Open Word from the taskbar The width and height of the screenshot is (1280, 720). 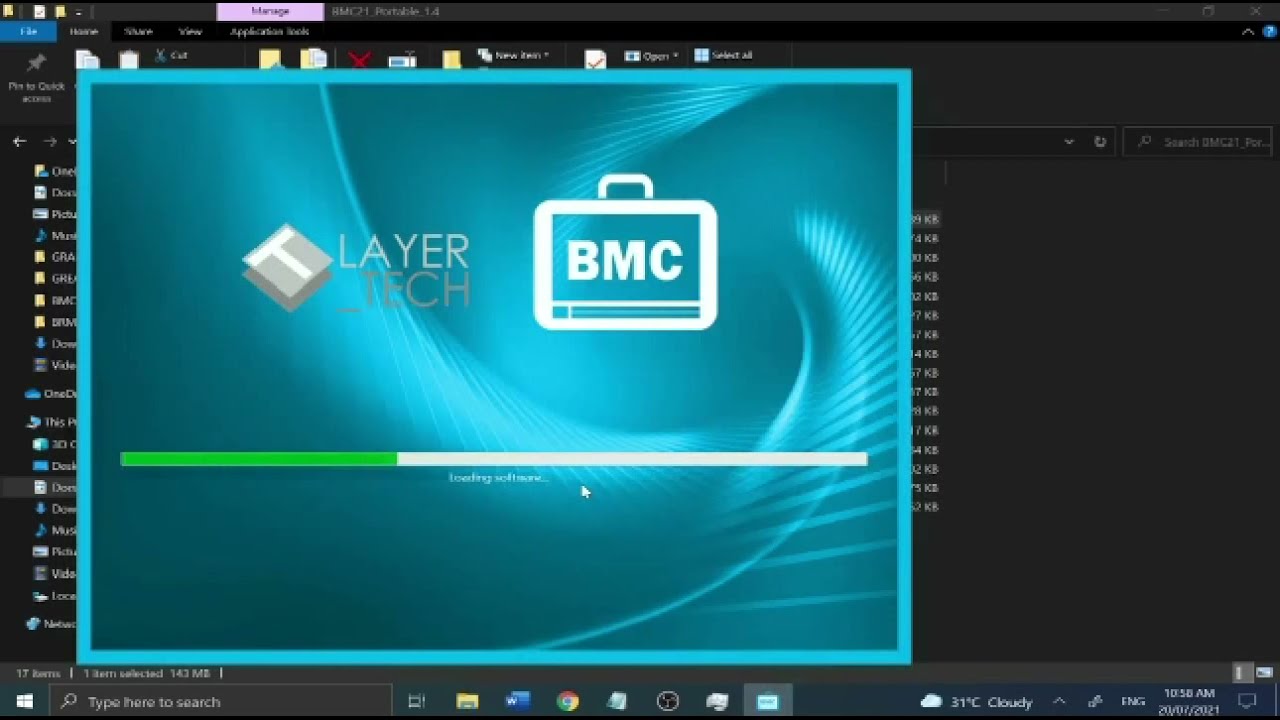point(517,702)
